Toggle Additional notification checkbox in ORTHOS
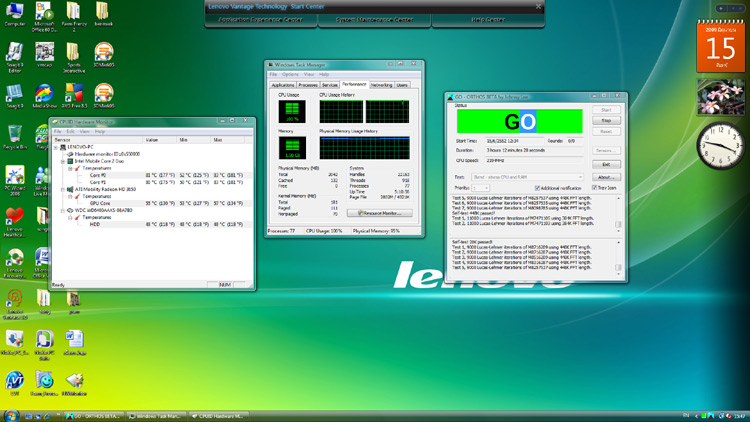The height and width of the screenshot is (422, 750). [537, 188]
